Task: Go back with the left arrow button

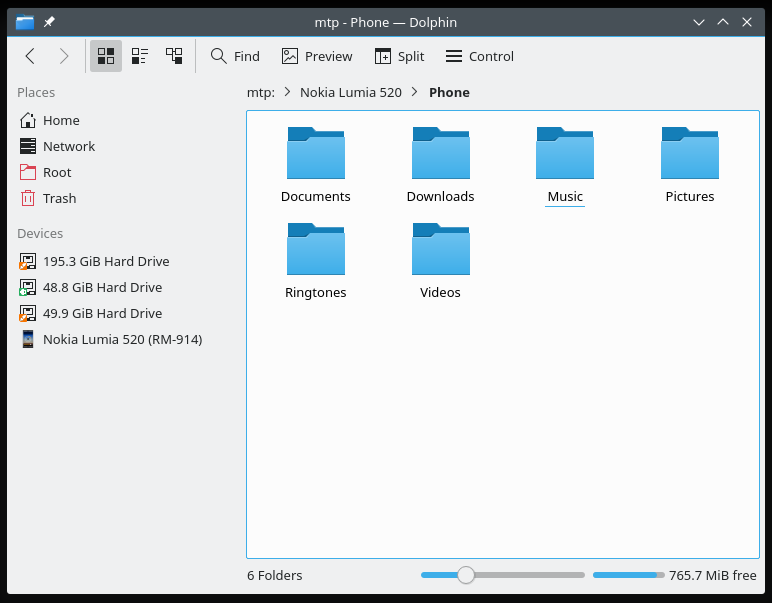Action: tap(30, 56)
